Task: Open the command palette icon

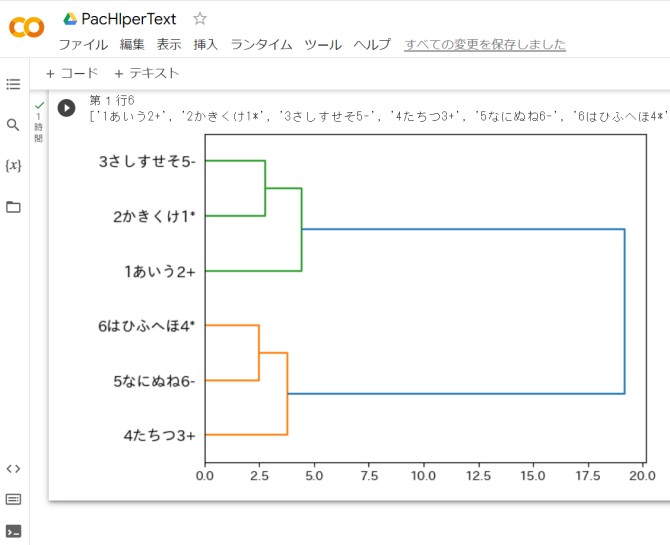Action: [13, 499]
